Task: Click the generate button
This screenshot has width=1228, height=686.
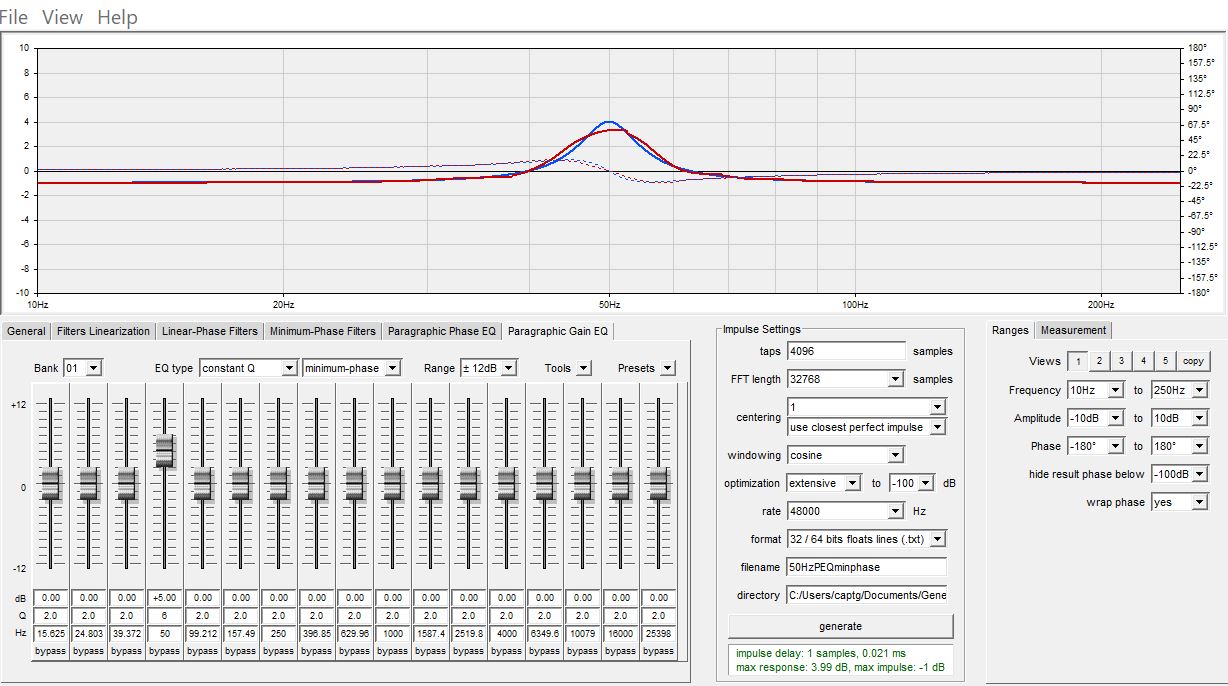Action: (x=840, y=626)
